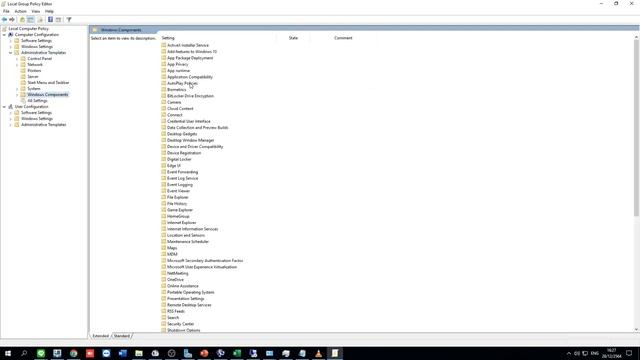Screen dimensions: 640x360
Task: Collapse Administrative Templates under Computer Configuration
Action: [11, 53]
